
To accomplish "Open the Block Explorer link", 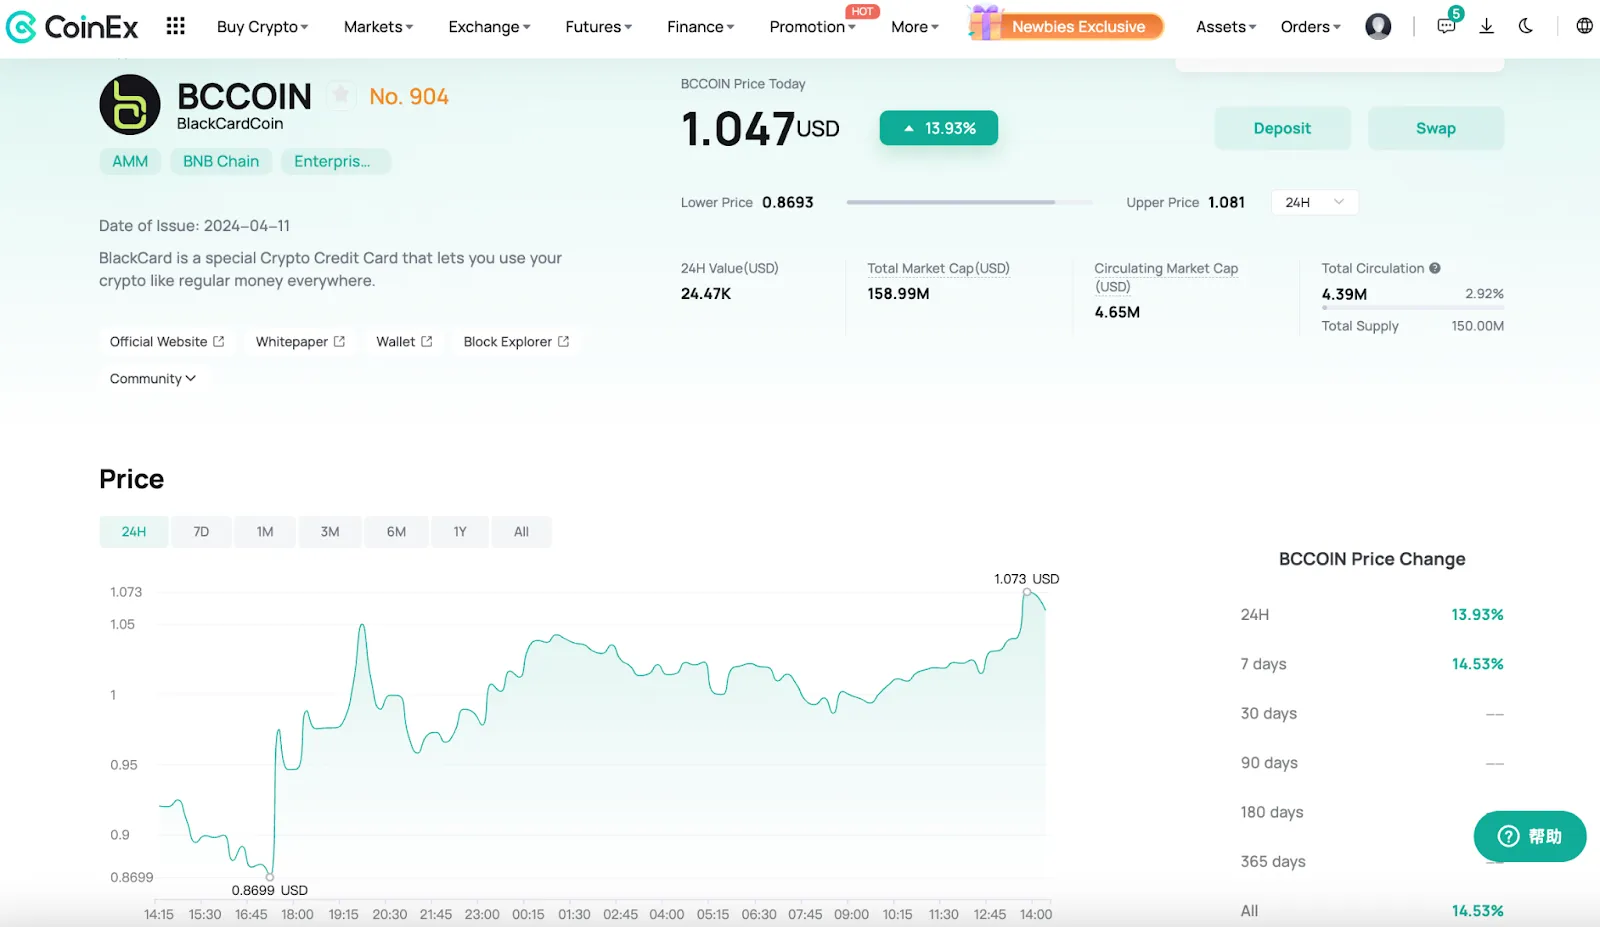I will (516, 342).
